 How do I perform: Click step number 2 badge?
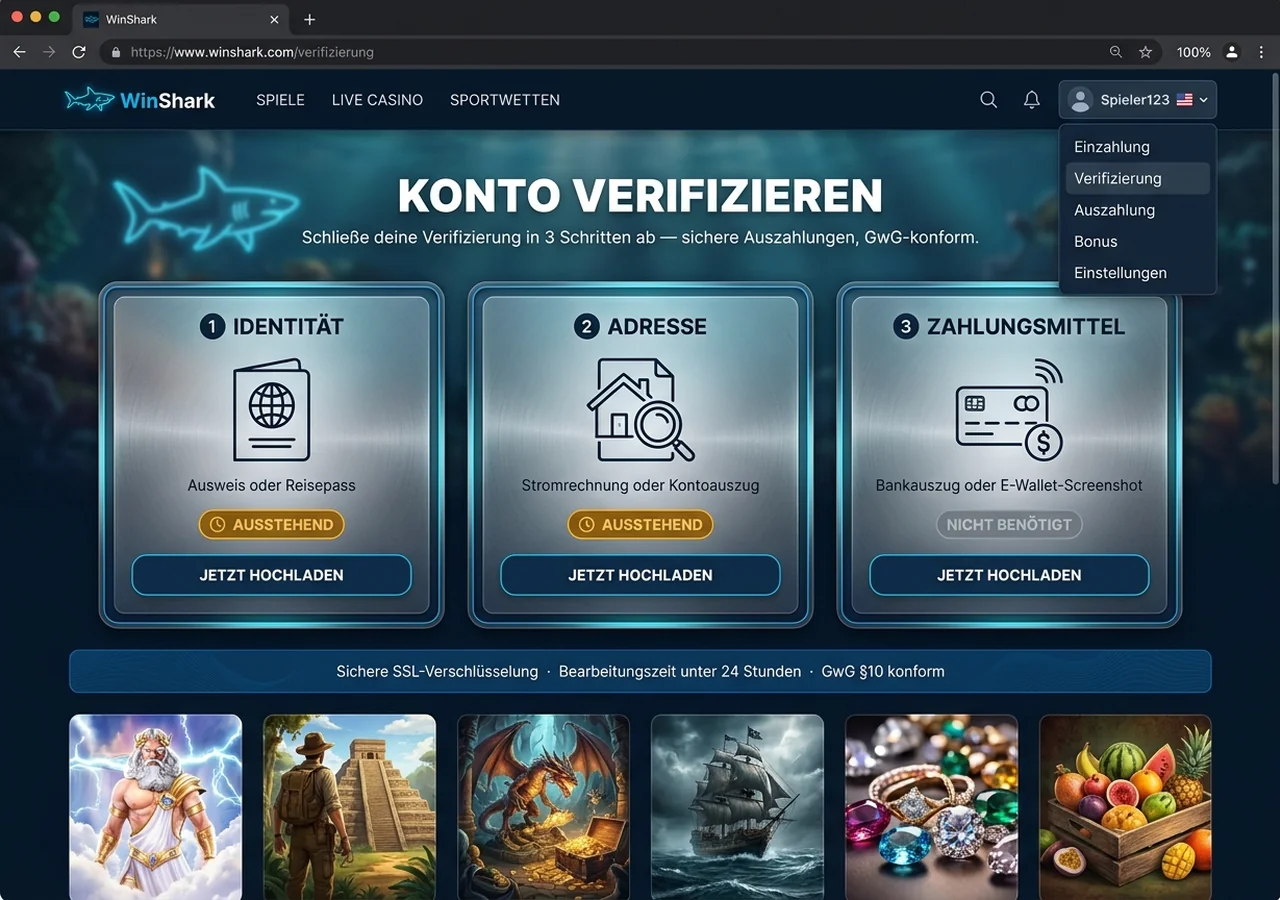[x=587, y=326]
